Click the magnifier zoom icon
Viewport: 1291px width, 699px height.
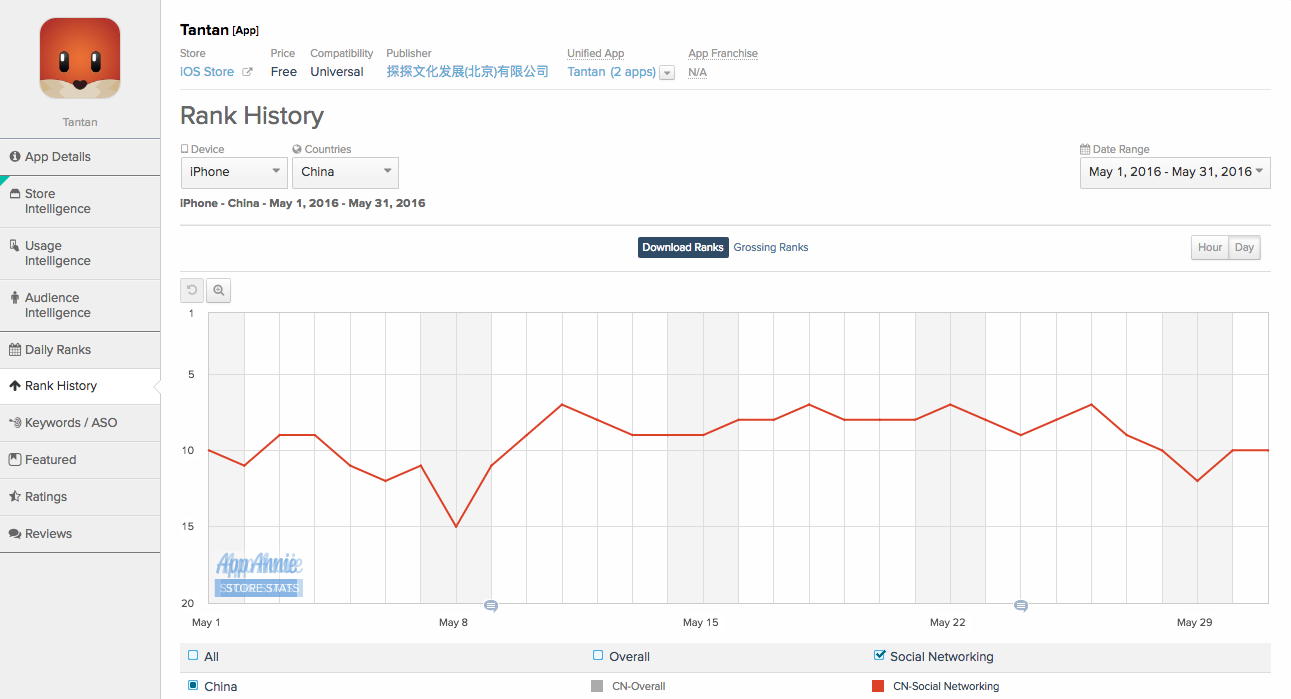coord(218,290)
